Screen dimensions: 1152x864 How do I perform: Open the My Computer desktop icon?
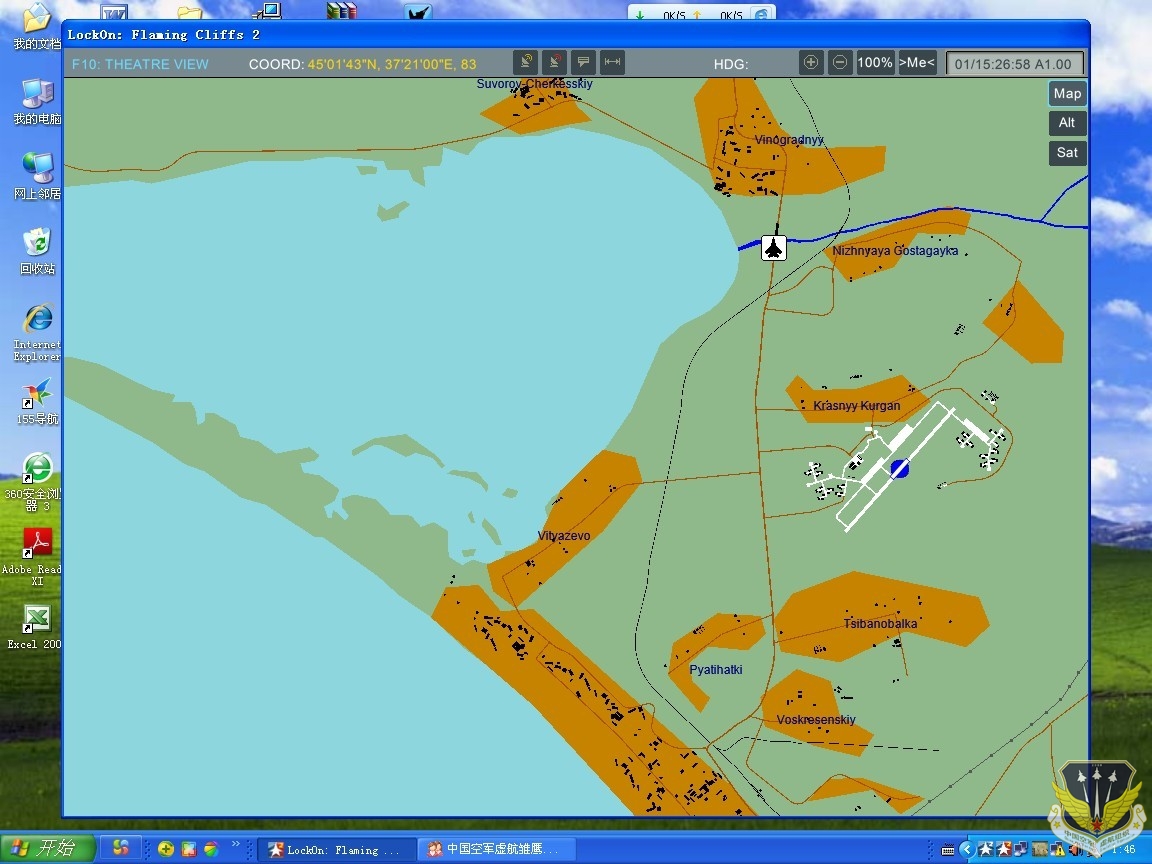[x=37, y=102]
